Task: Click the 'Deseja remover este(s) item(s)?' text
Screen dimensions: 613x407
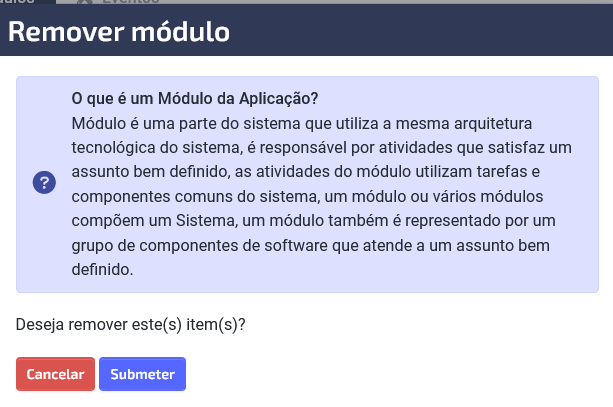Action: [131, 325]
